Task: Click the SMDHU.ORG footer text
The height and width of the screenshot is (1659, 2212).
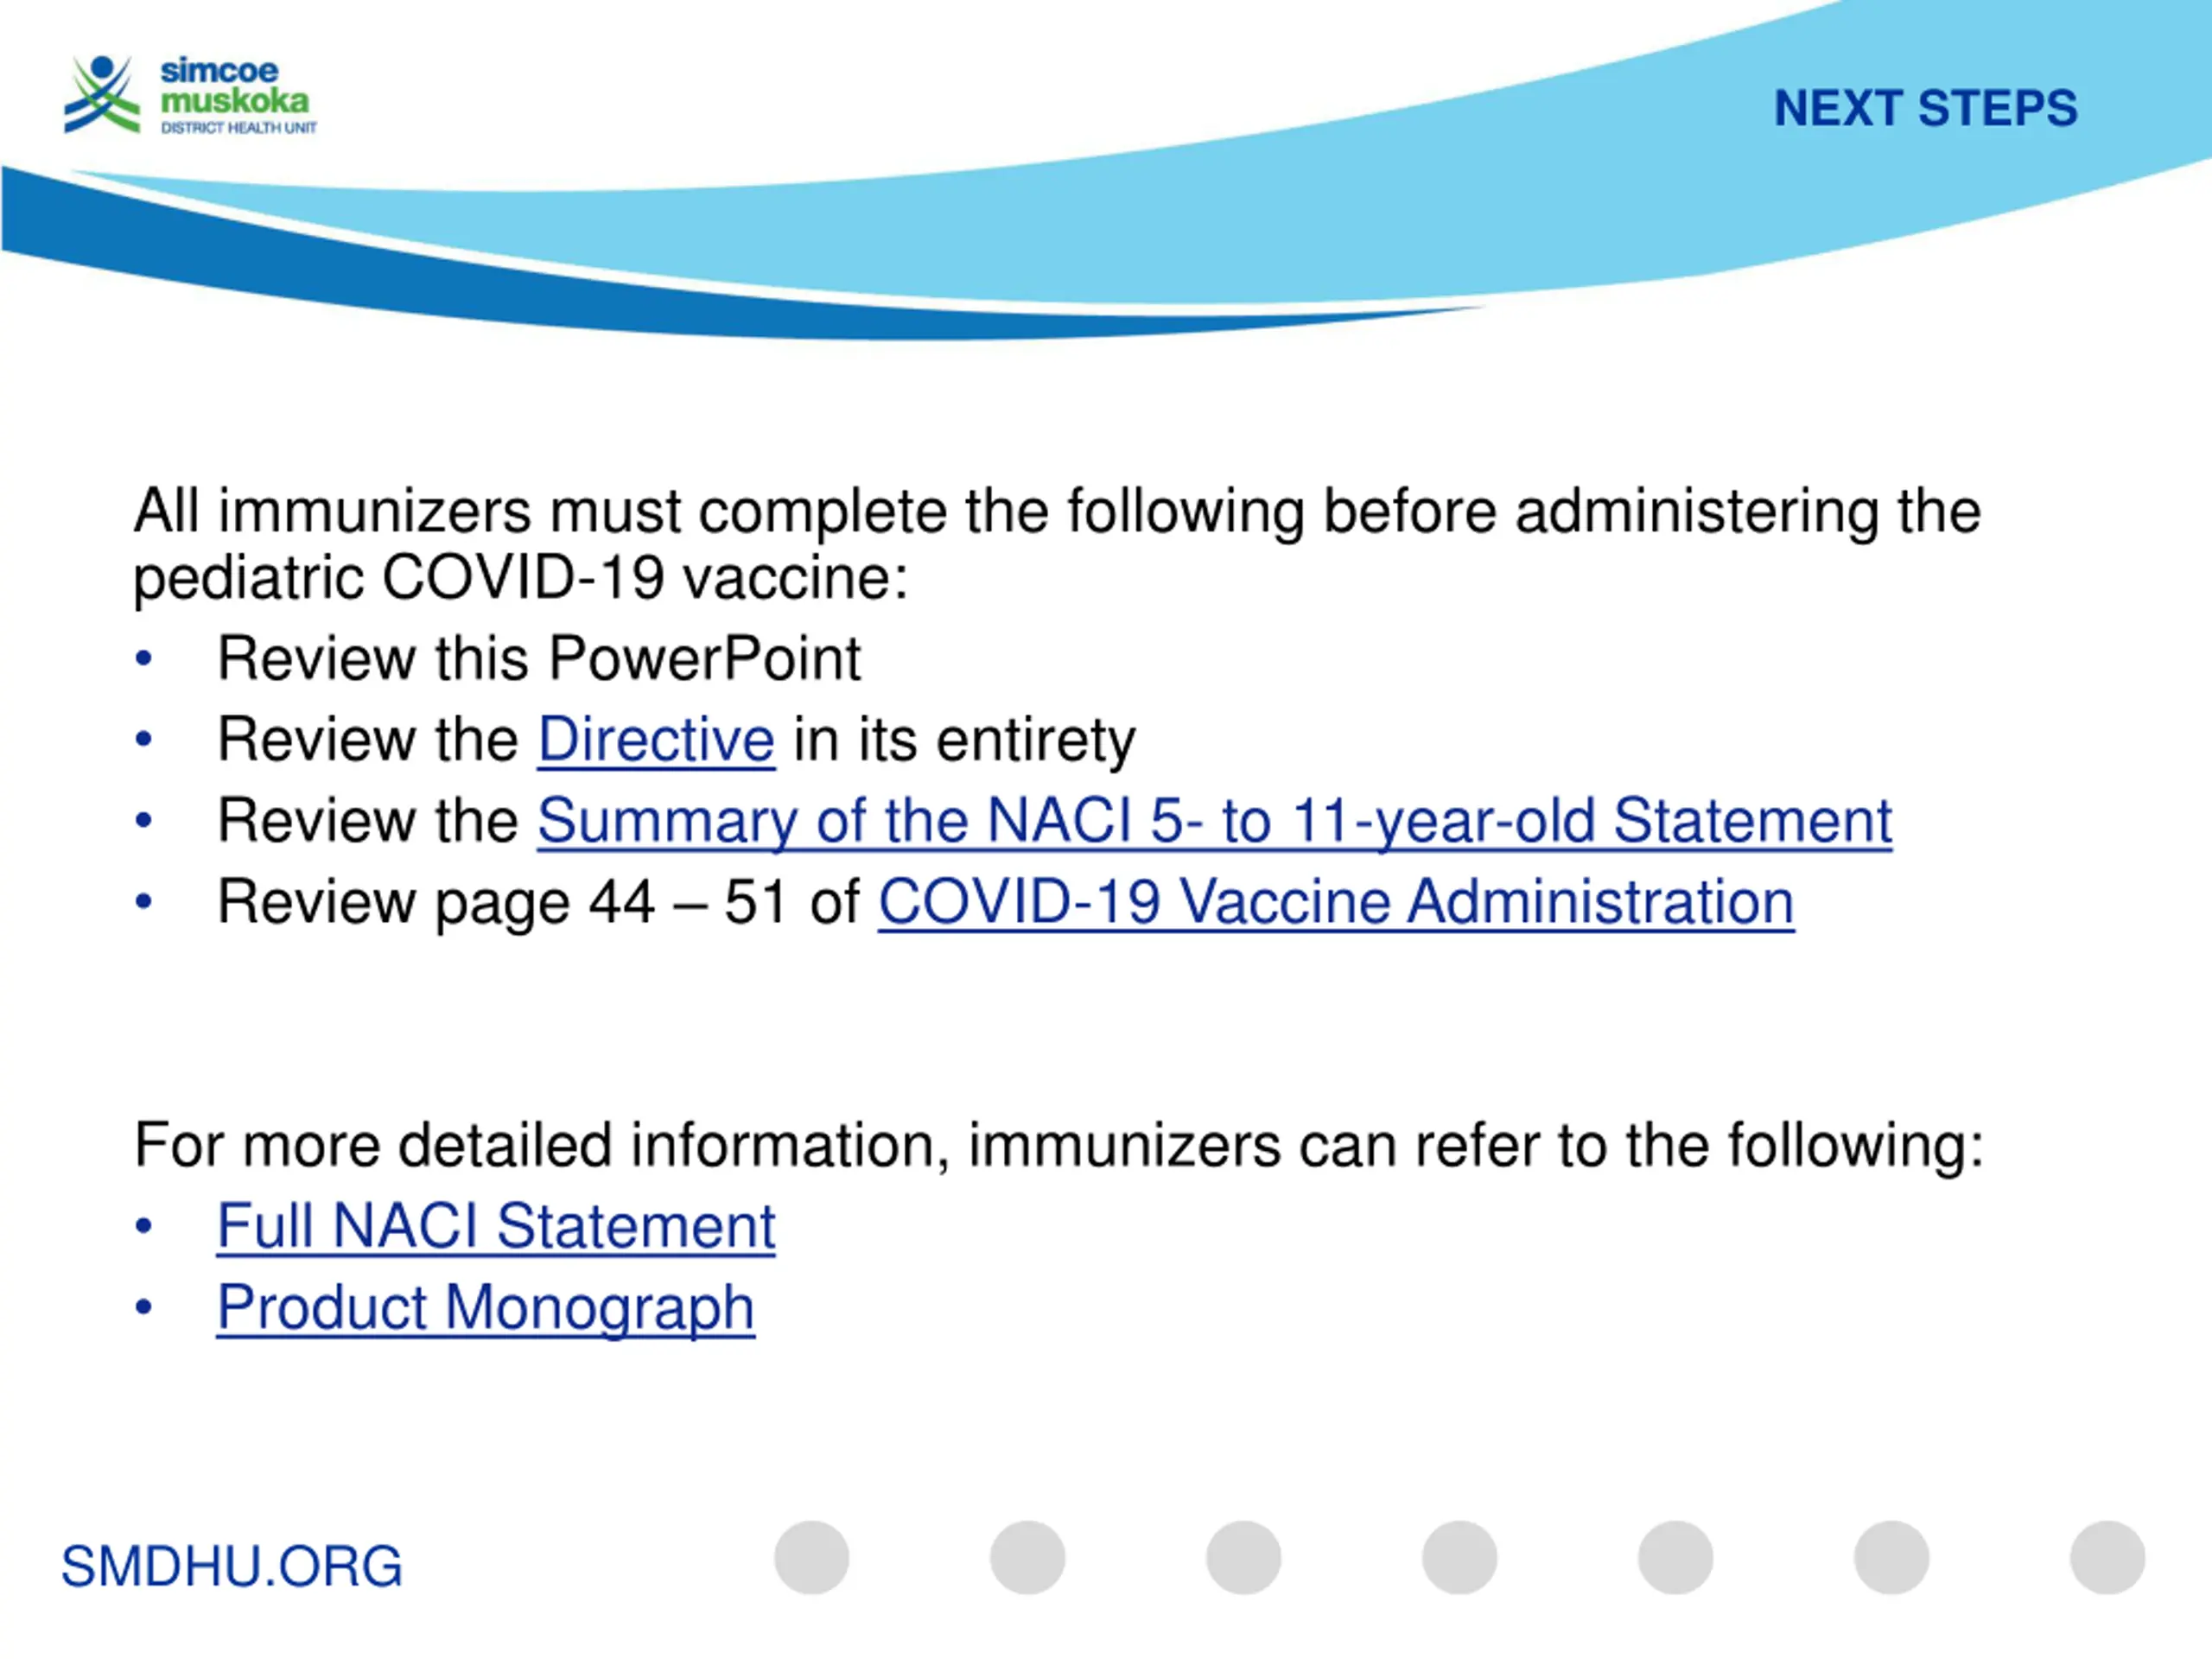Action: pyautogui.click(x=232, y=1566)
